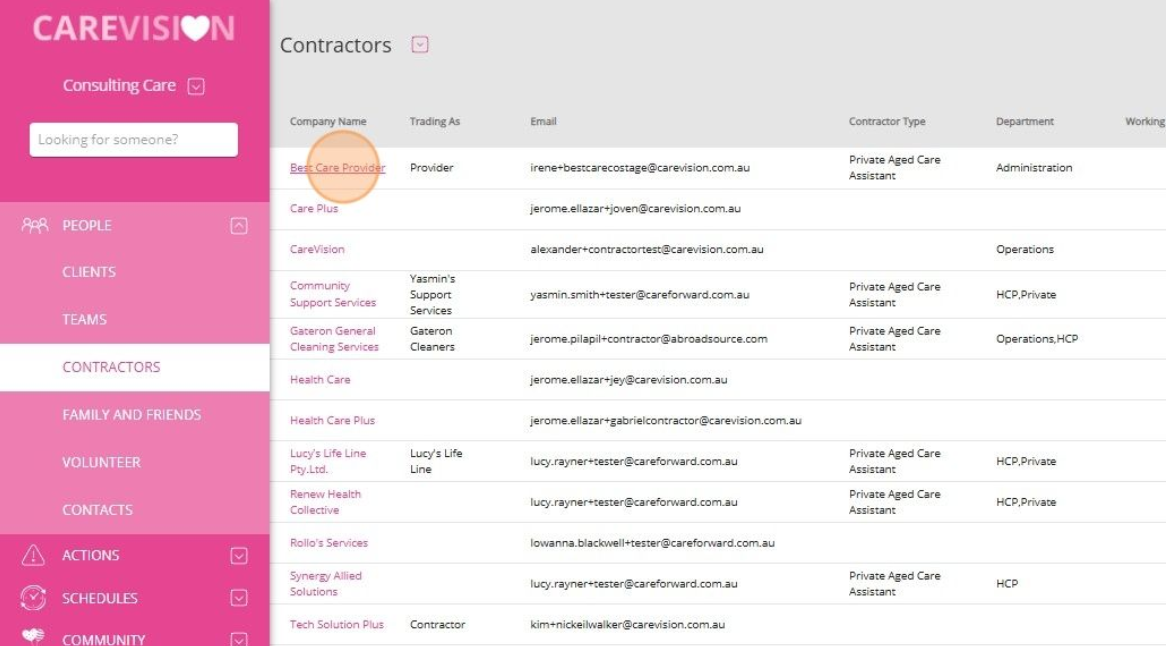Select Contractors in the sidebar
This screenshot has height=646, width=1166.
tap(112, 367)
